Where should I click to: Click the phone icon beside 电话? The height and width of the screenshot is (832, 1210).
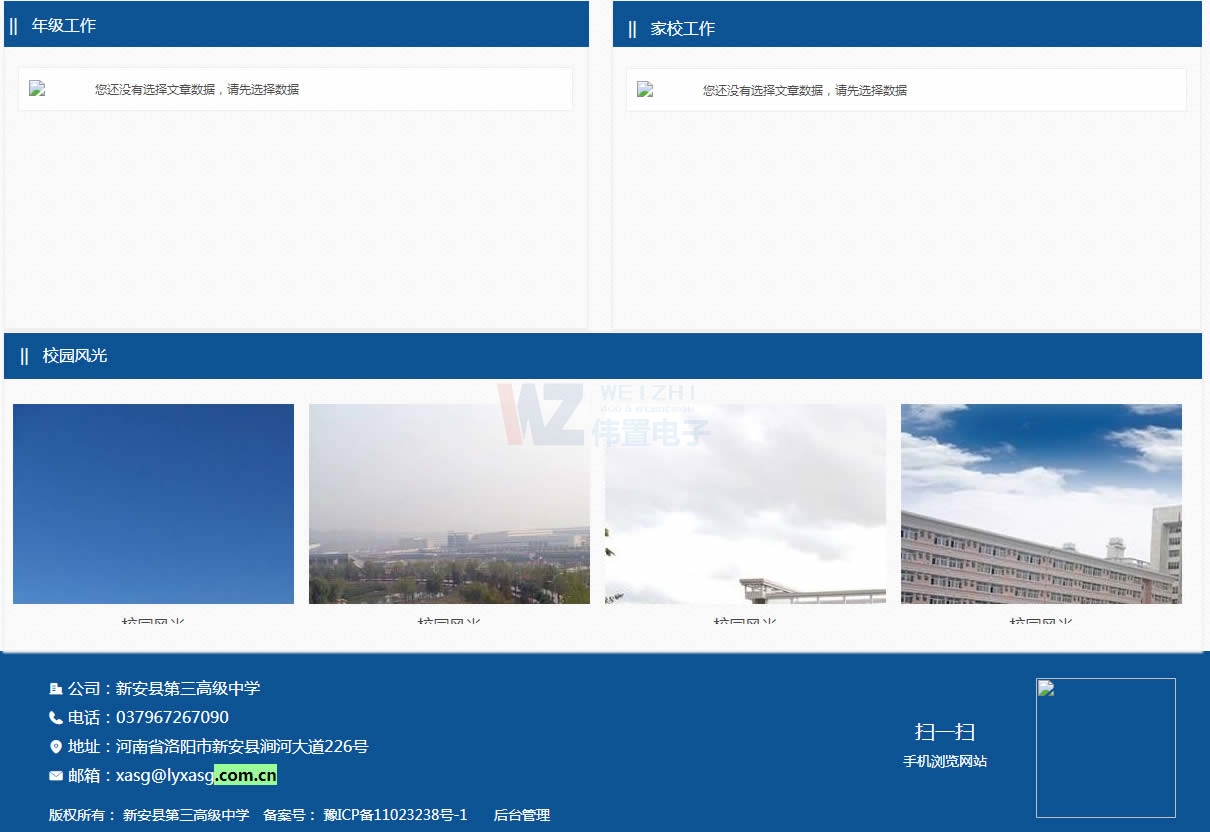tap(54, 717)
